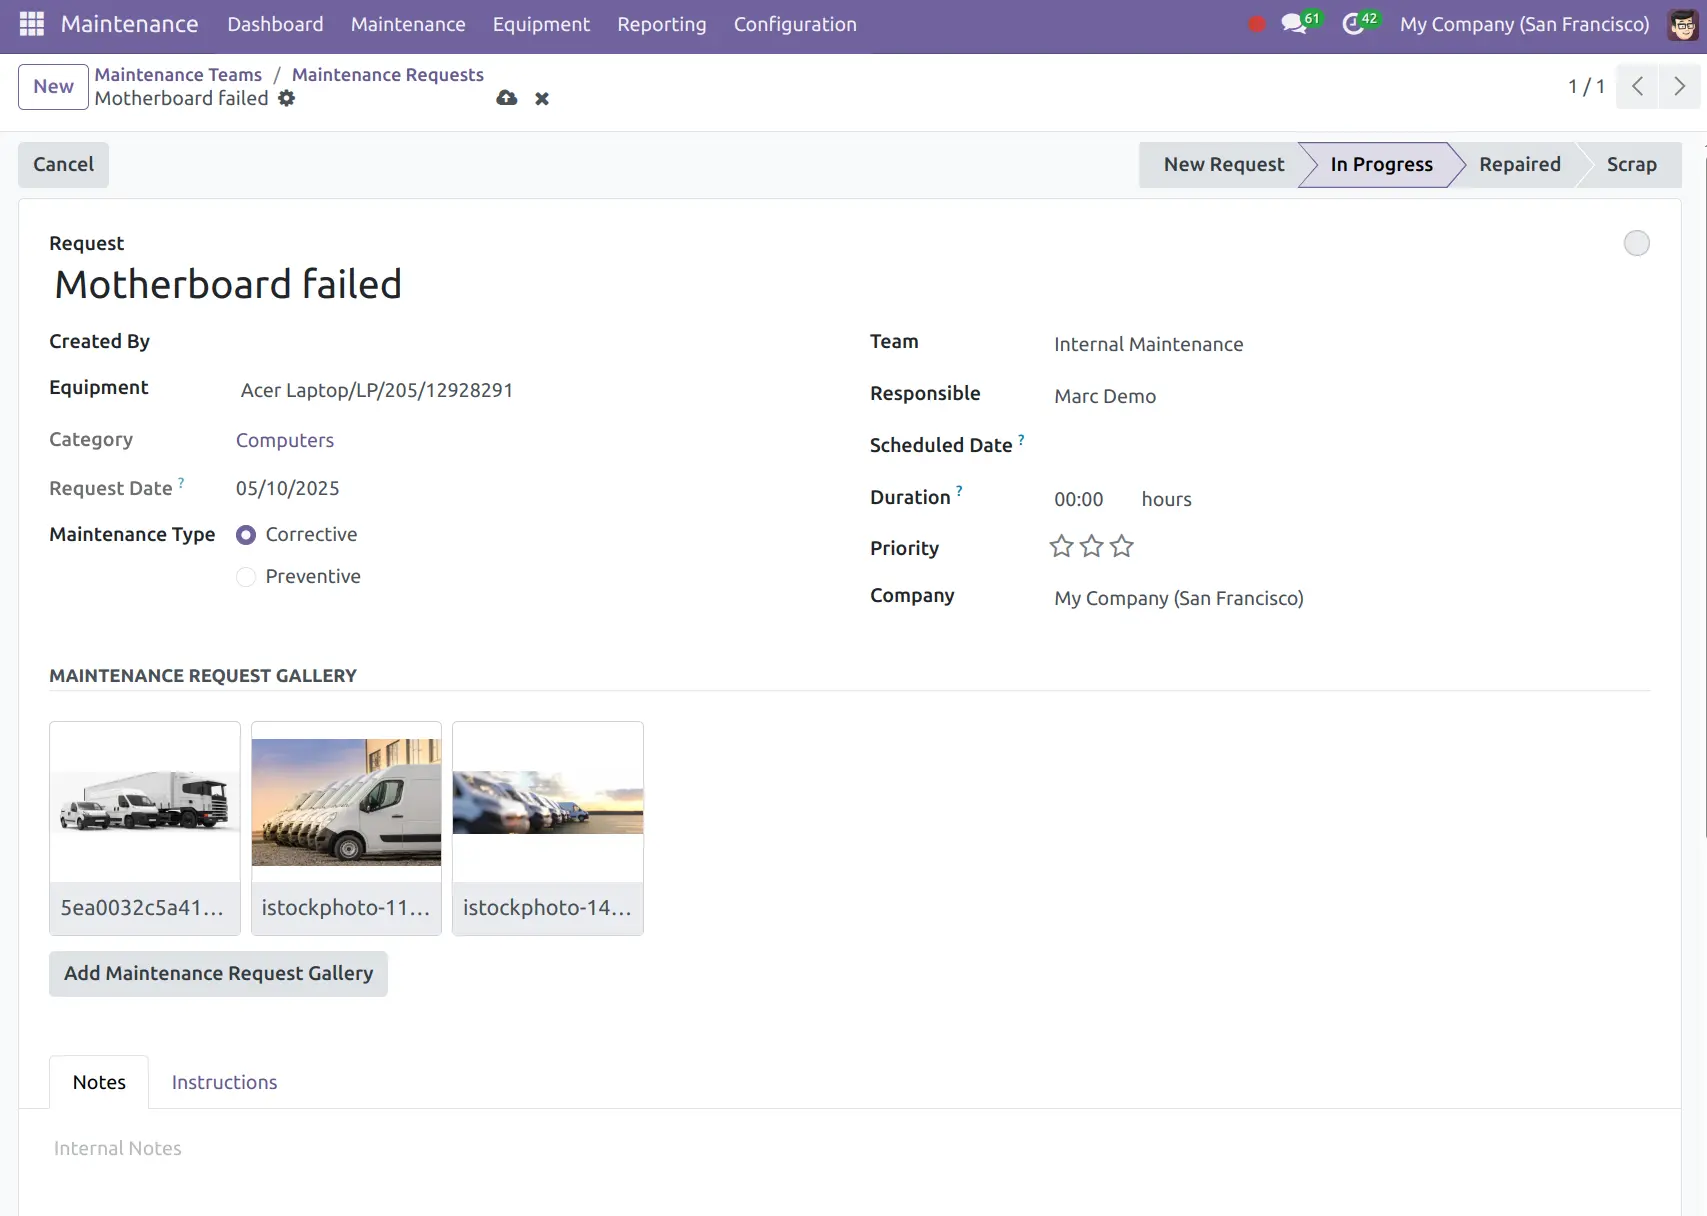1707x1216 pixels.
Task: Open the Team field showing Internal Maintenance
Action: (1350, 344)
